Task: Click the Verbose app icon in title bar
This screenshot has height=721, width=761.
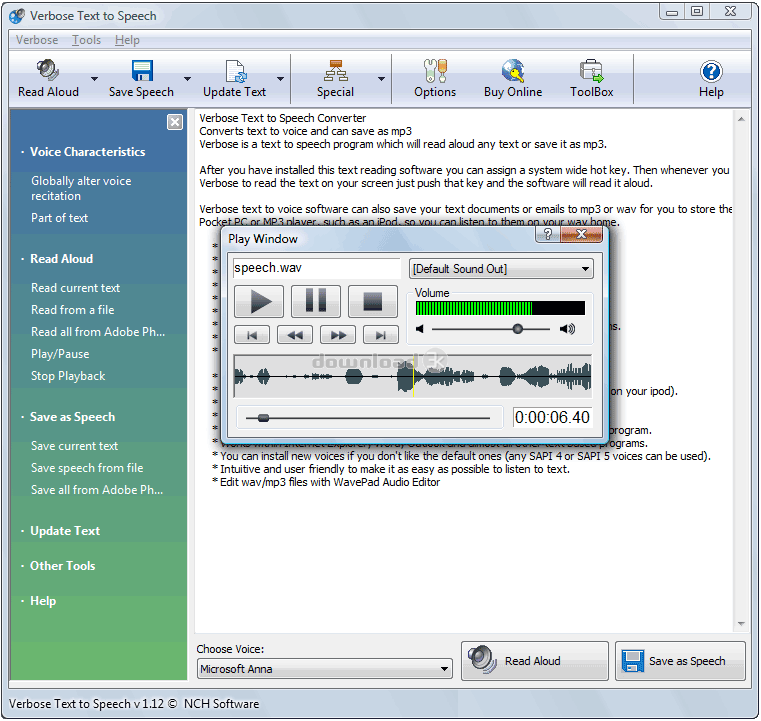Action: click(17, 16)
